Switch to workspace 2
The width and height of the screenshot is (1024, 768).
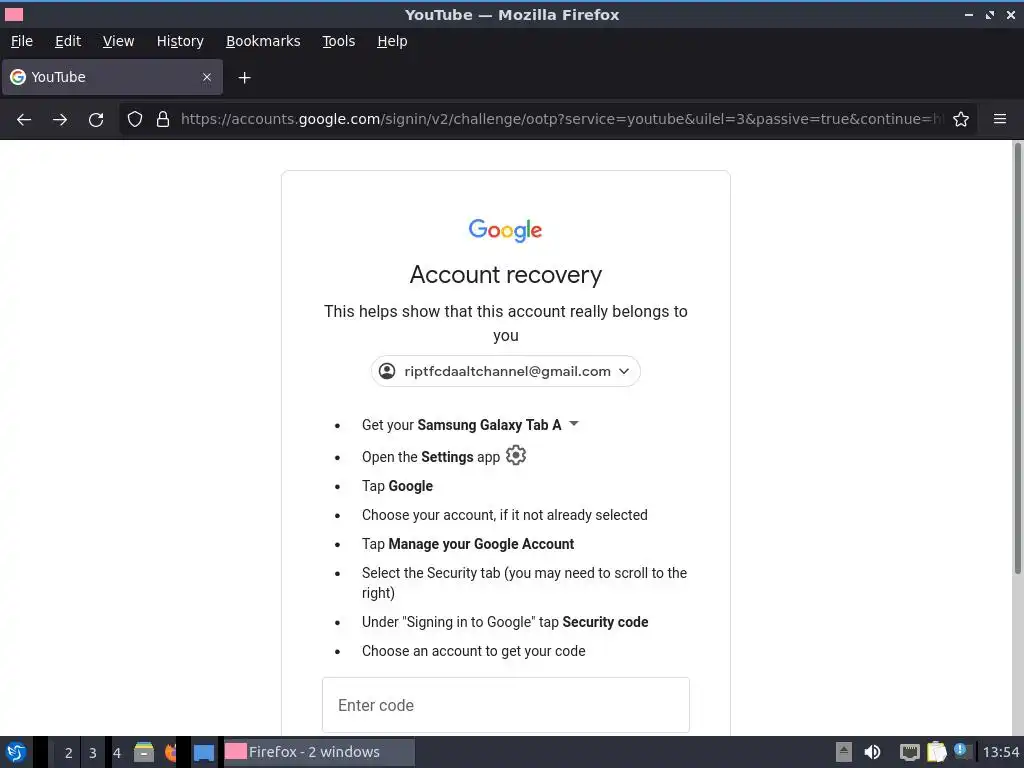click(x=69, y=753)
